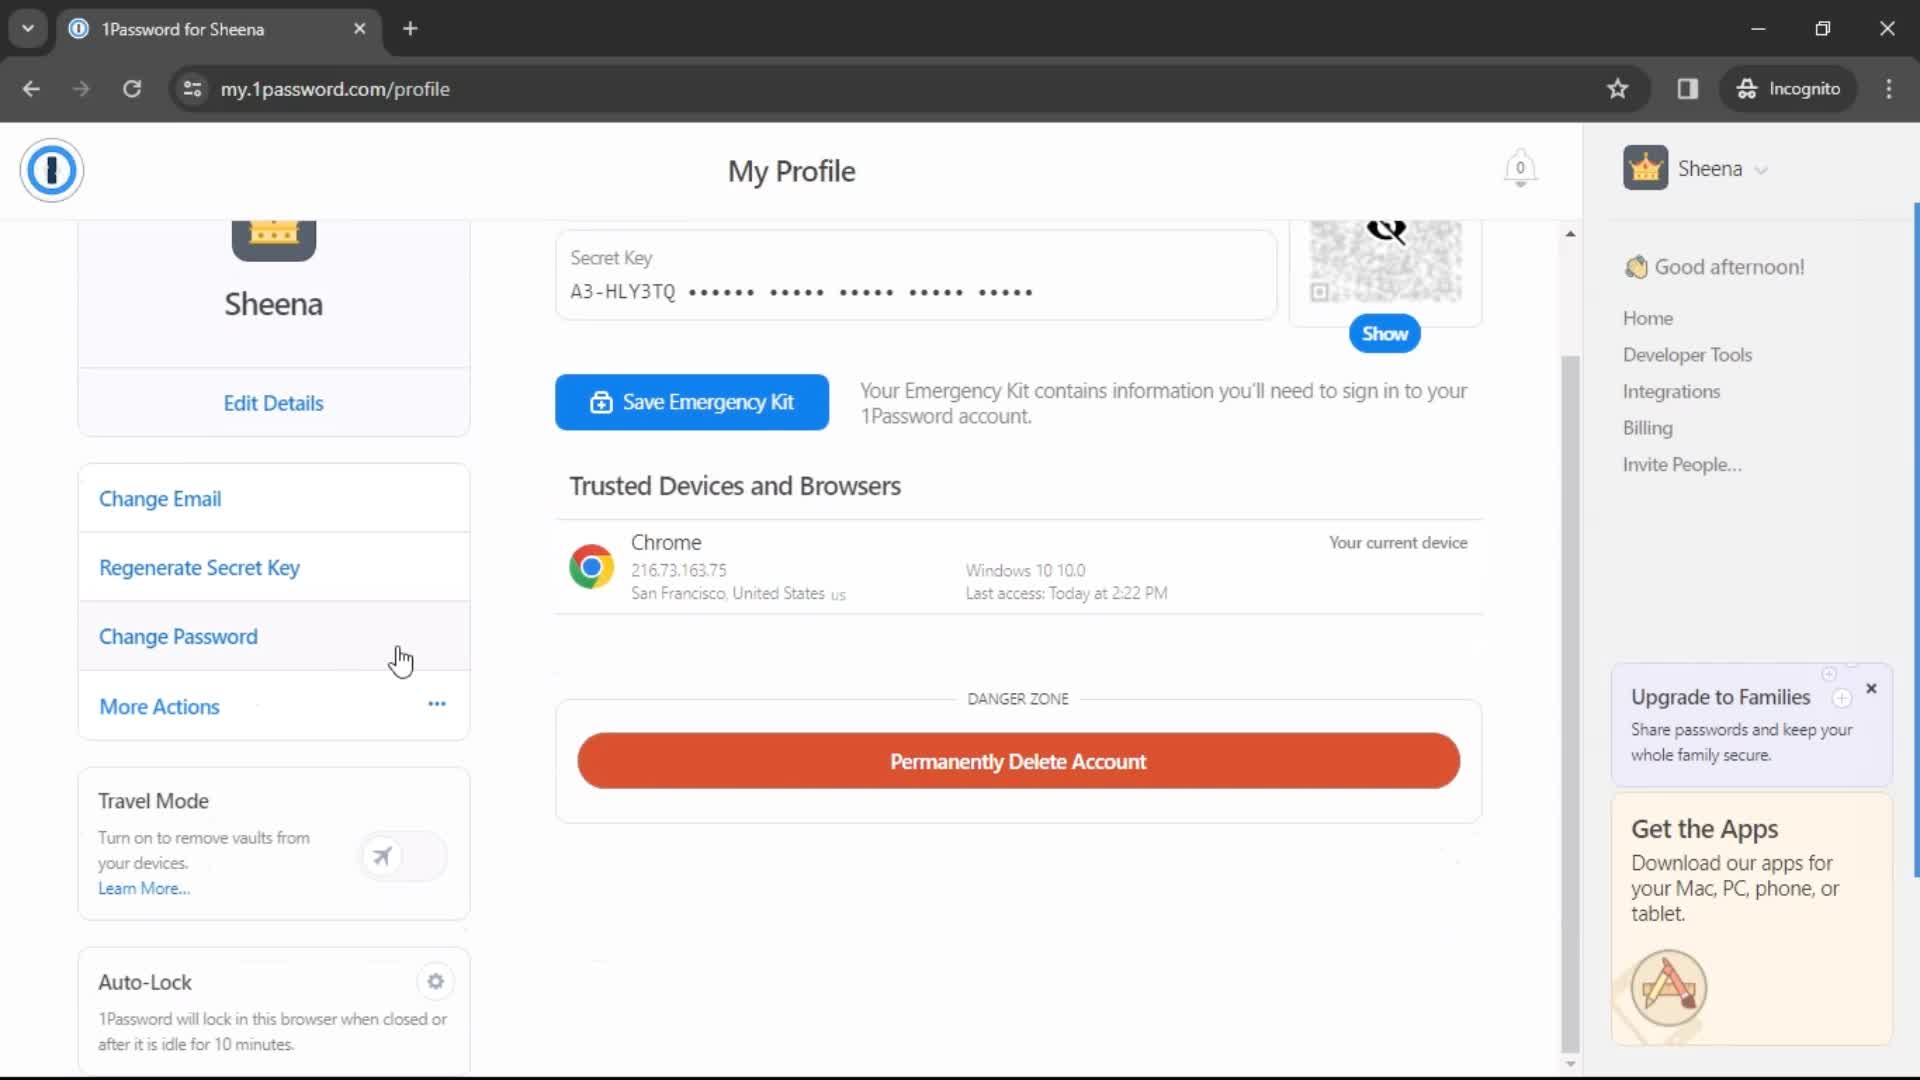The image size is (1920, 1080).
Task: Click the Chrome browser trusted device icon
Action: click(x=592, y=566)
